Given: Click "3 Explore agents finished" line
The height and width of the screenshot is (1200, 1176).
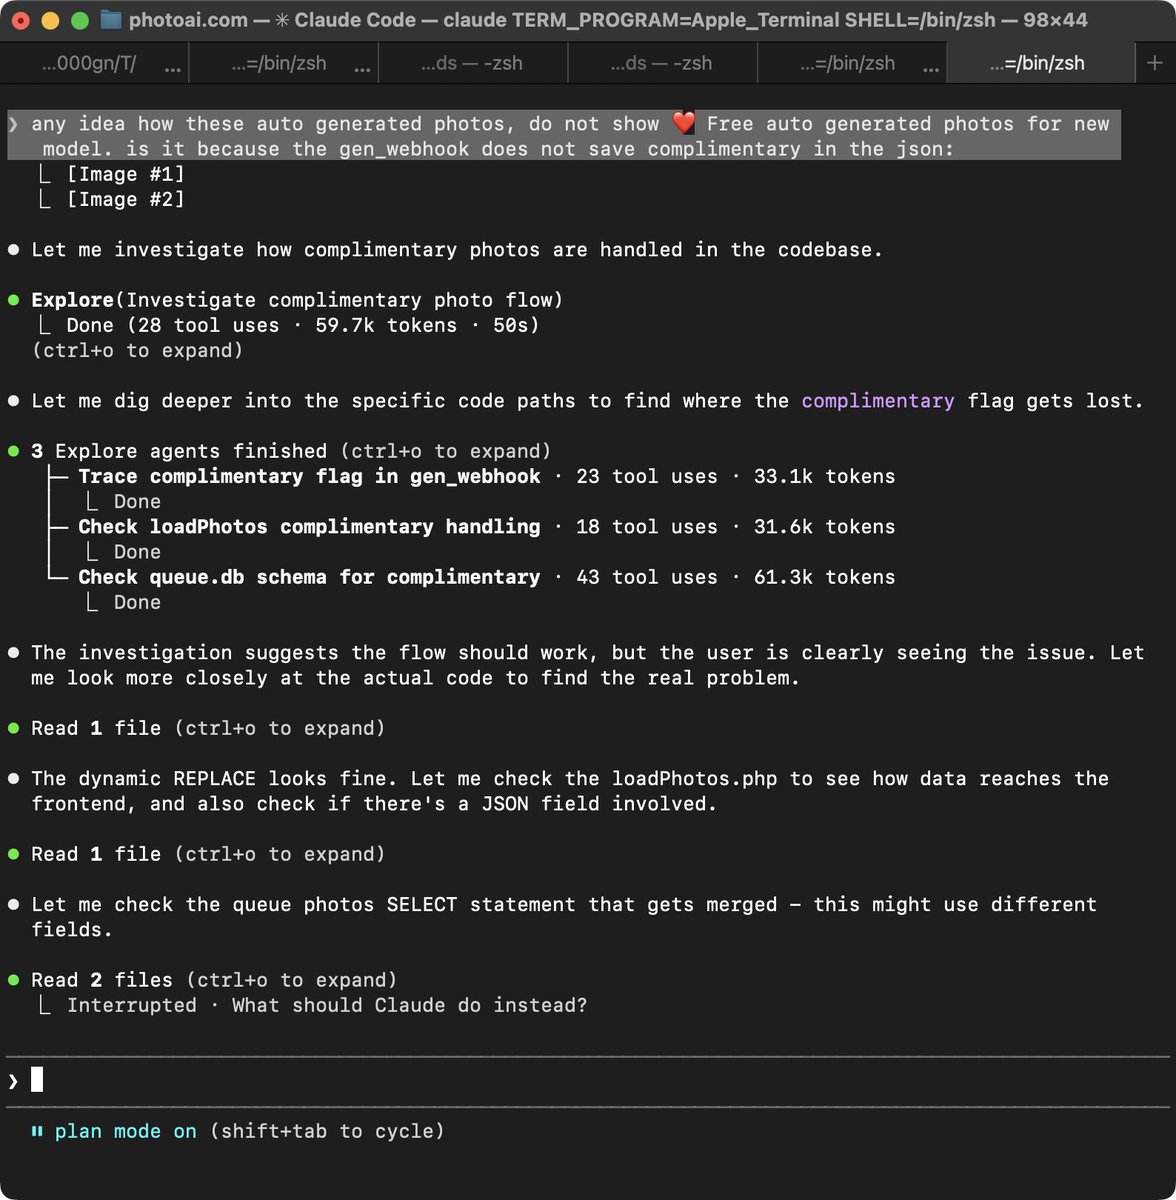Looking at the screenshot, I should pyautogui.click(x=291, y=451).
